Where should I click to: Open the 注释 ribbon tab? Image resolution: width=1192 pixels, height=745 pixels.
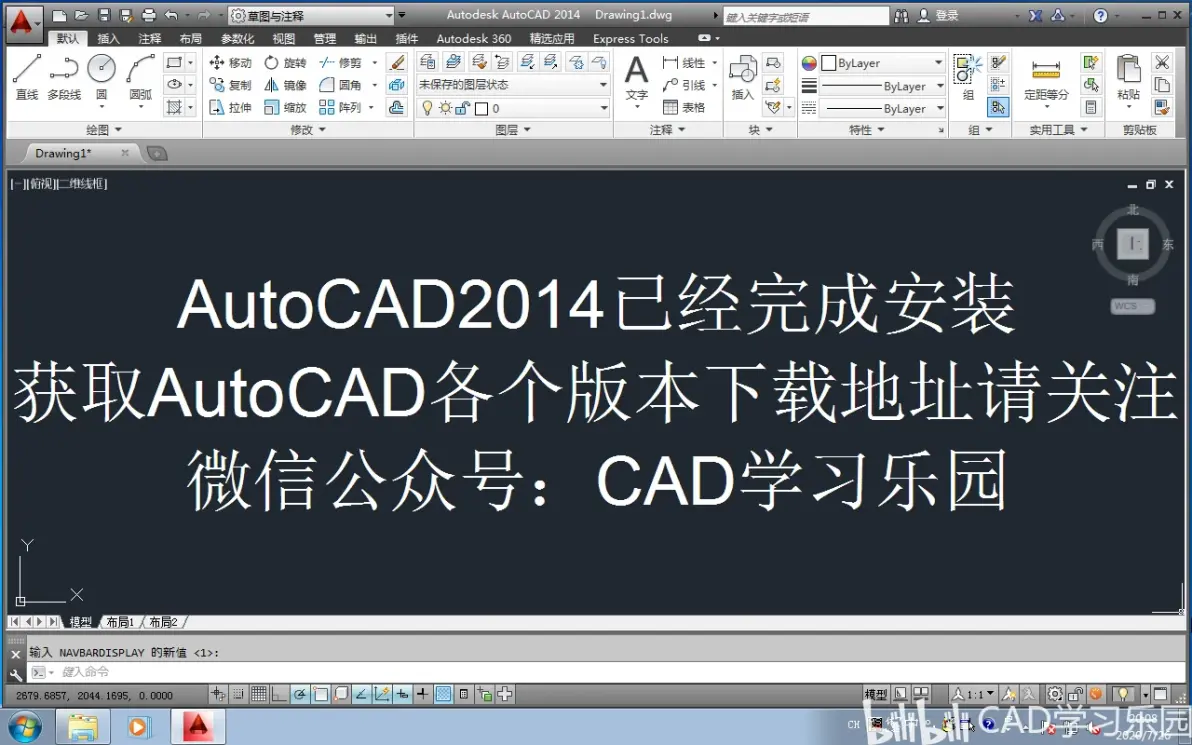(150, 39)
